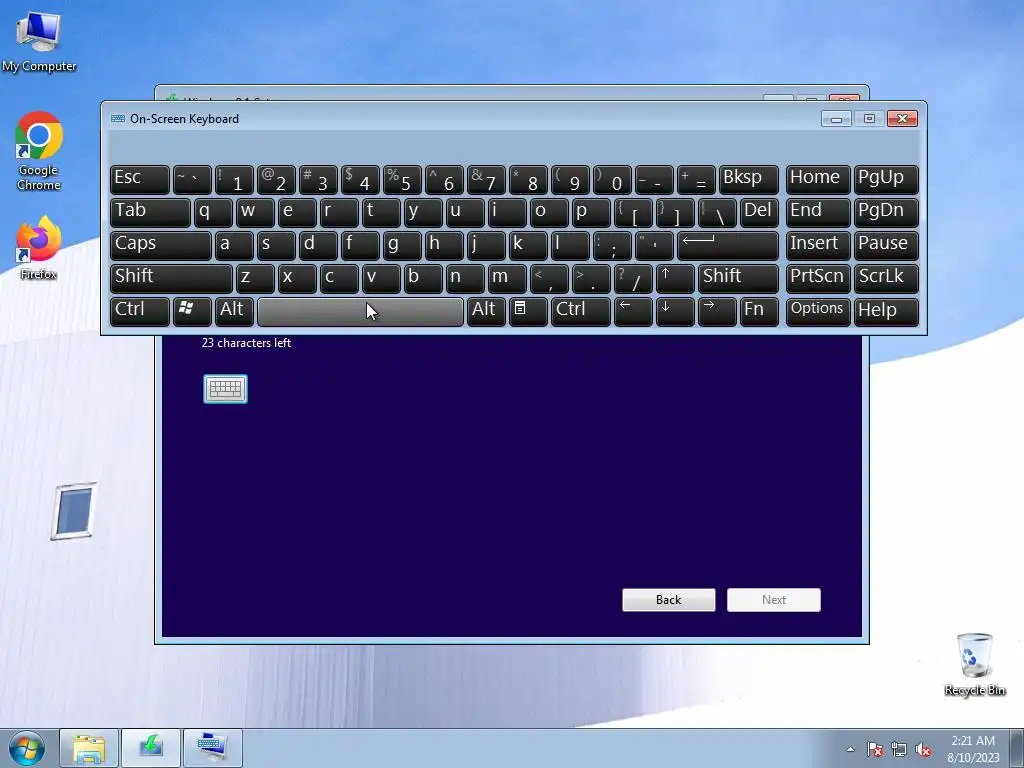This screenshot has height=768, width=1024.
Task: Click the Windows Start button
Action: (26, 748)
